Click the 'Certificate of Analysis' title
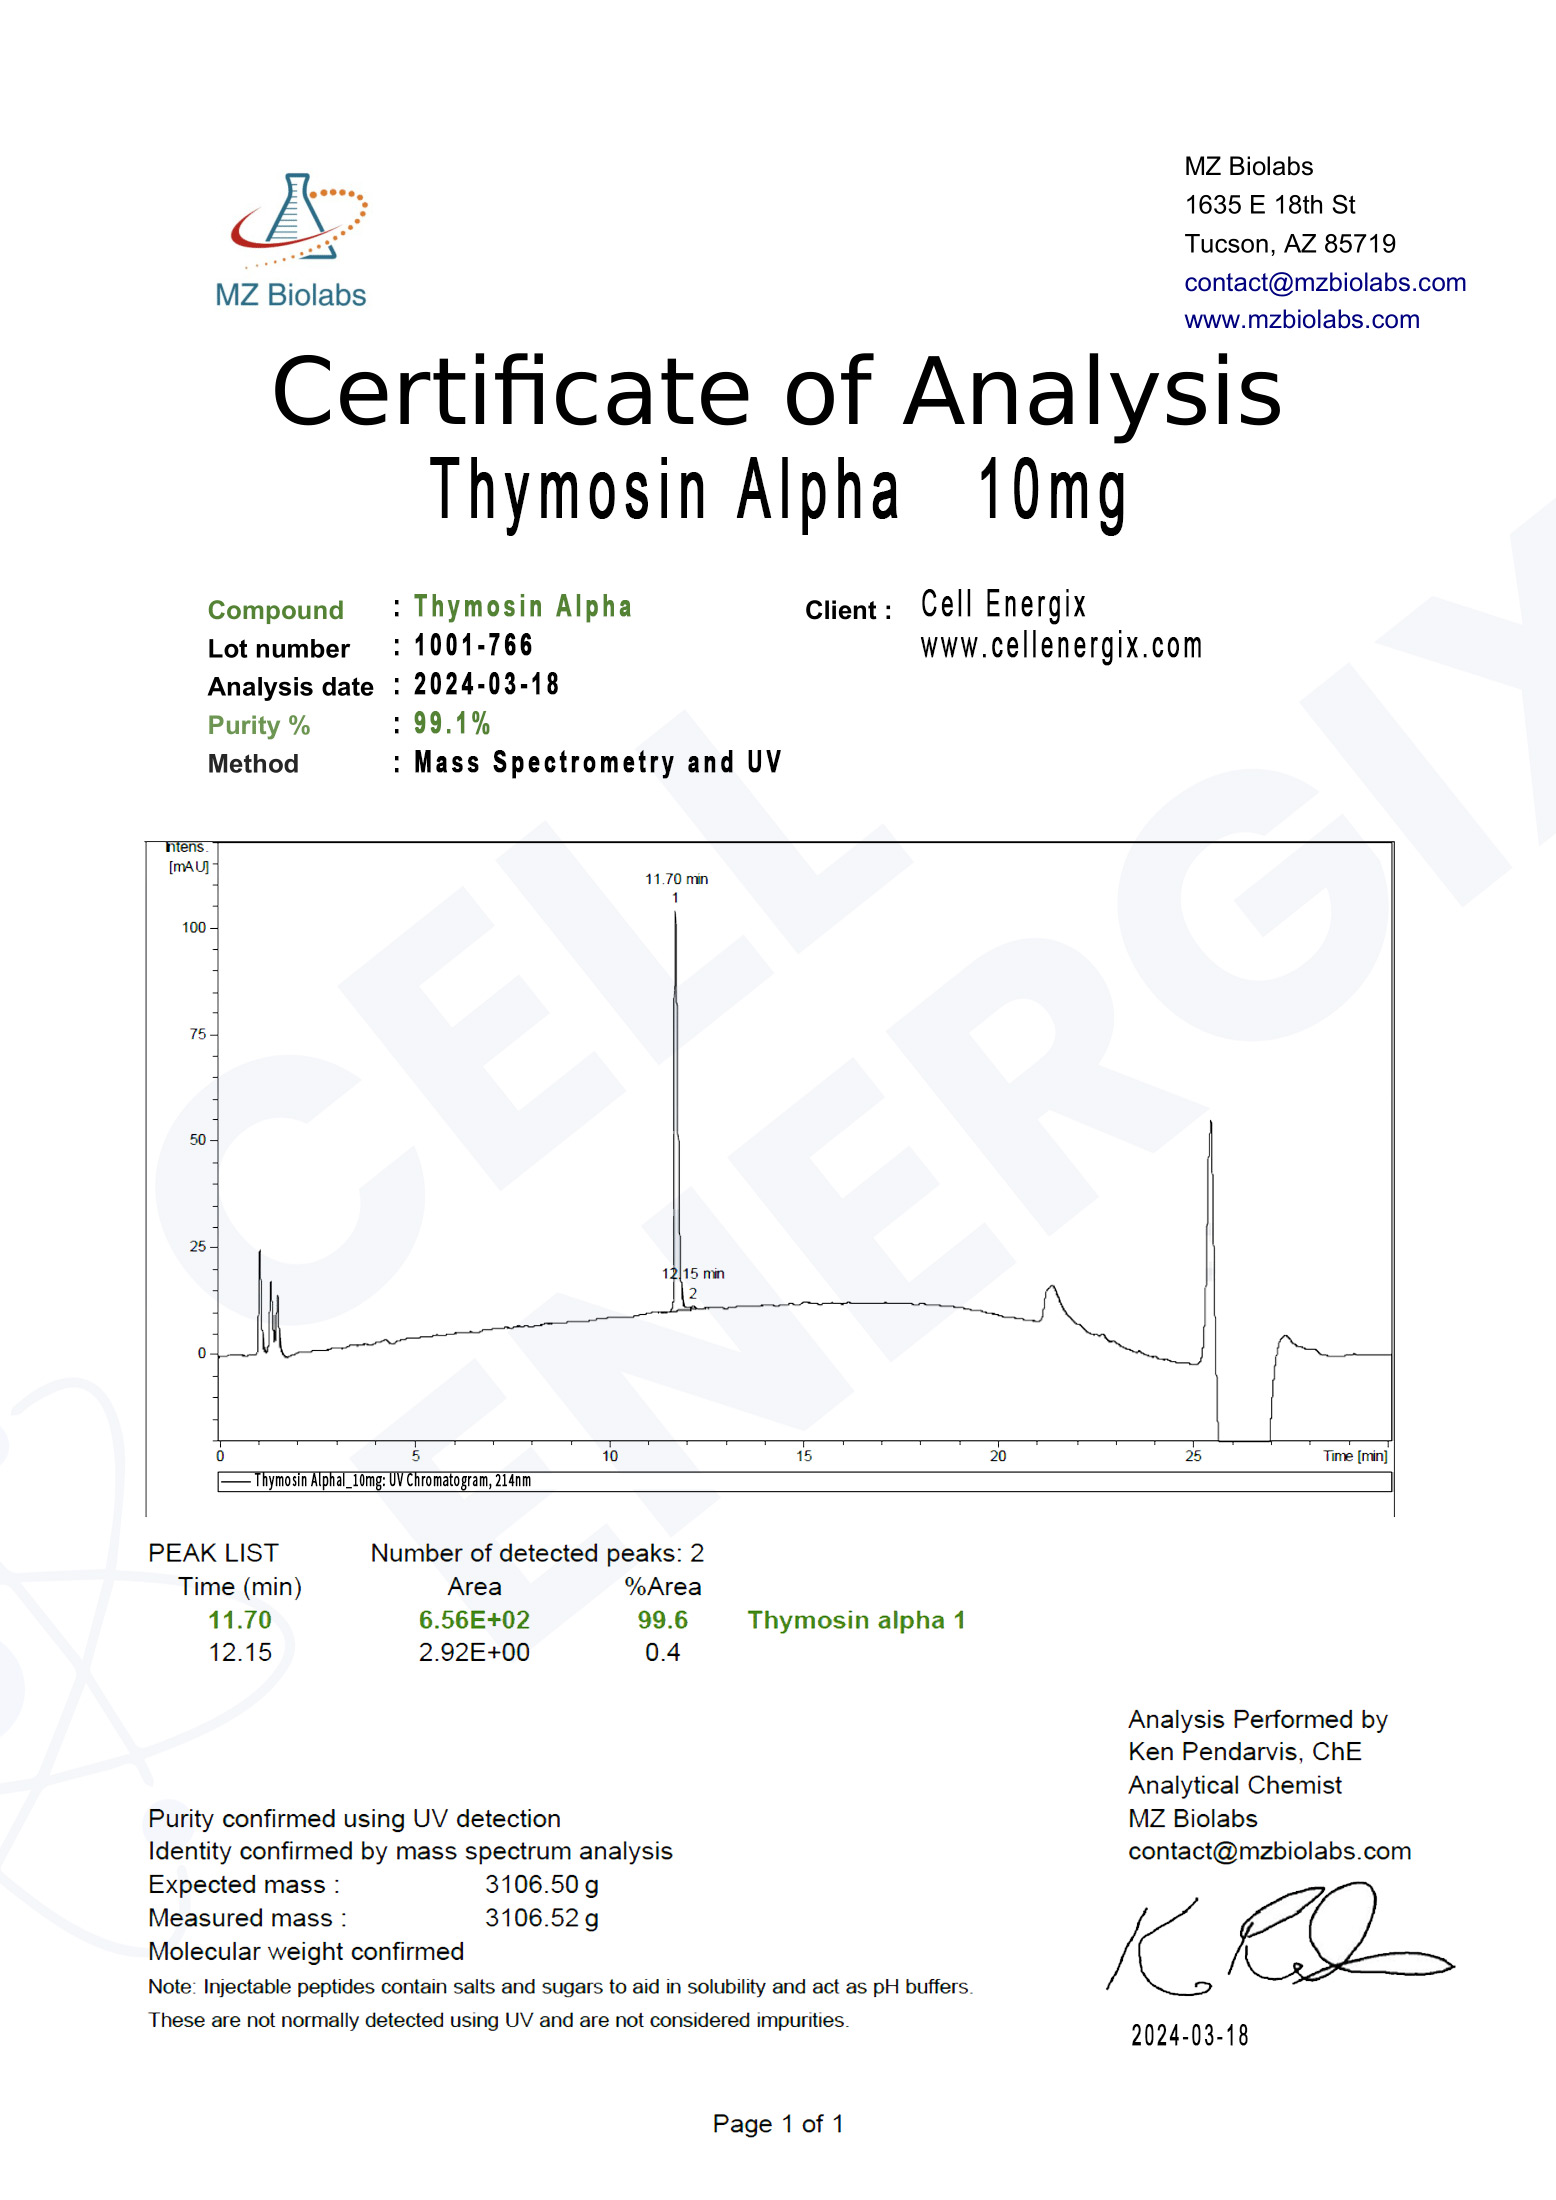Image resolution: width=1556 pixels, height=2200 pixels. pos(777,392)
